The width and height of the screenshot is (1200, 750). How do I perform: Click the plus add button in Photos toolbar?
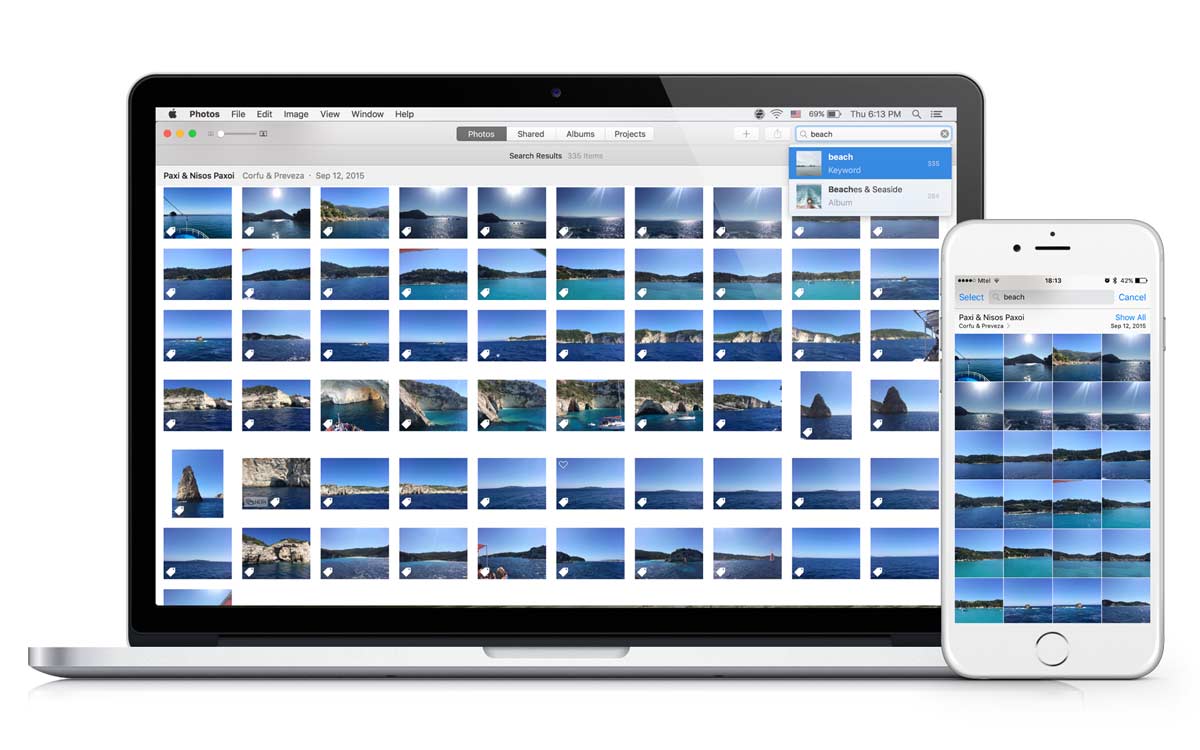coord(746,134)
